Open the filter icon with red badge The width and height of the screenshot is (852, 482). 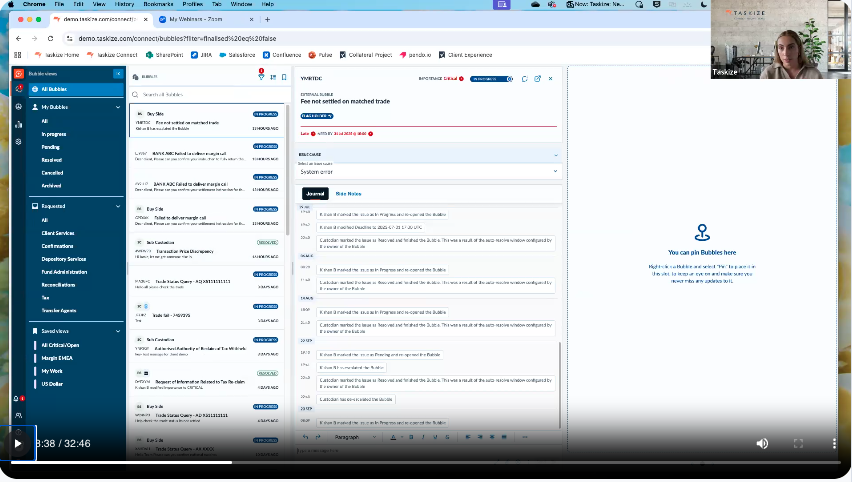(261, 76)
